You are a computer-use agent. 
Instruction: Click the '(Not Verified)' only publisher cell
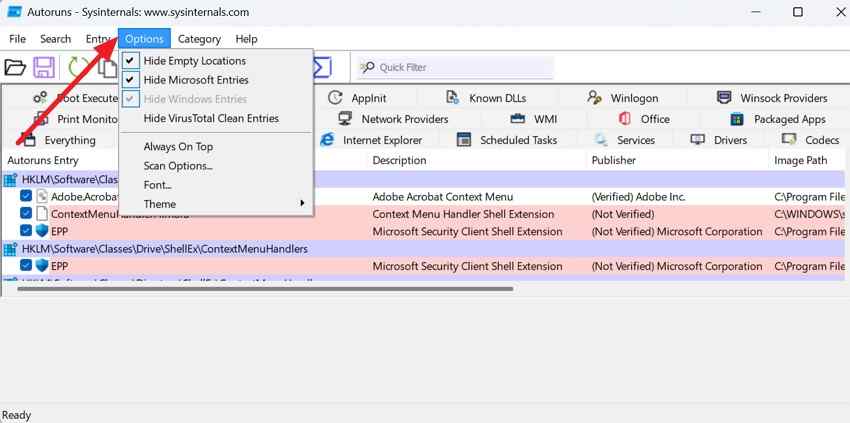[x=622, y=214]
